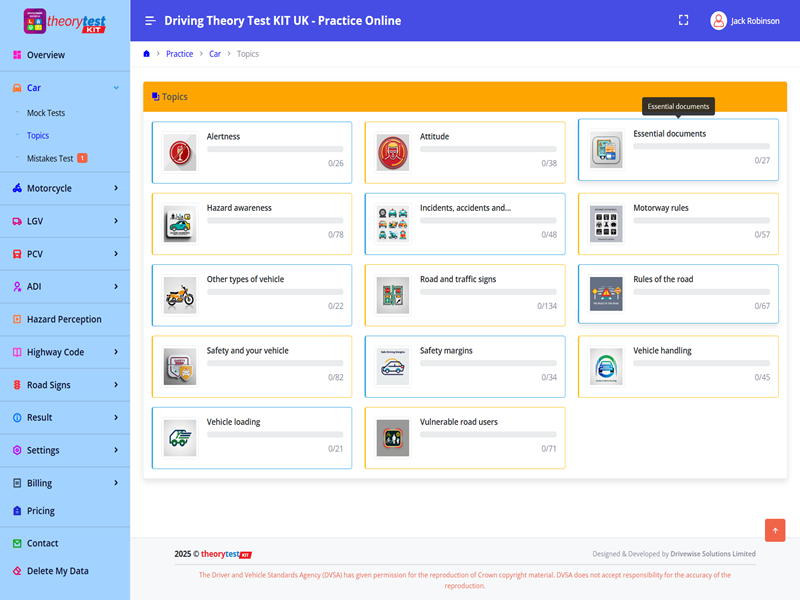This screenshot has width=800, height=600.
Task: Click the Theory Test Kit logo
Action: point(65,21)
